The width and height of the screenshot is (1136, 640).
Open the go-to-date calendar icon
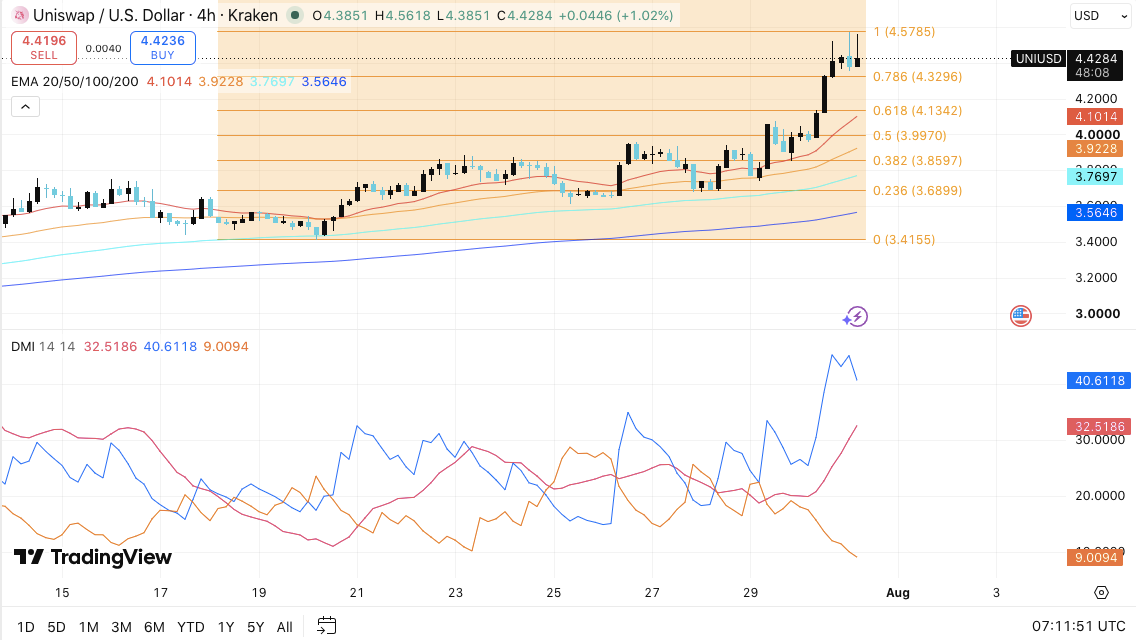pyautogui.click(x=327, y=626)
